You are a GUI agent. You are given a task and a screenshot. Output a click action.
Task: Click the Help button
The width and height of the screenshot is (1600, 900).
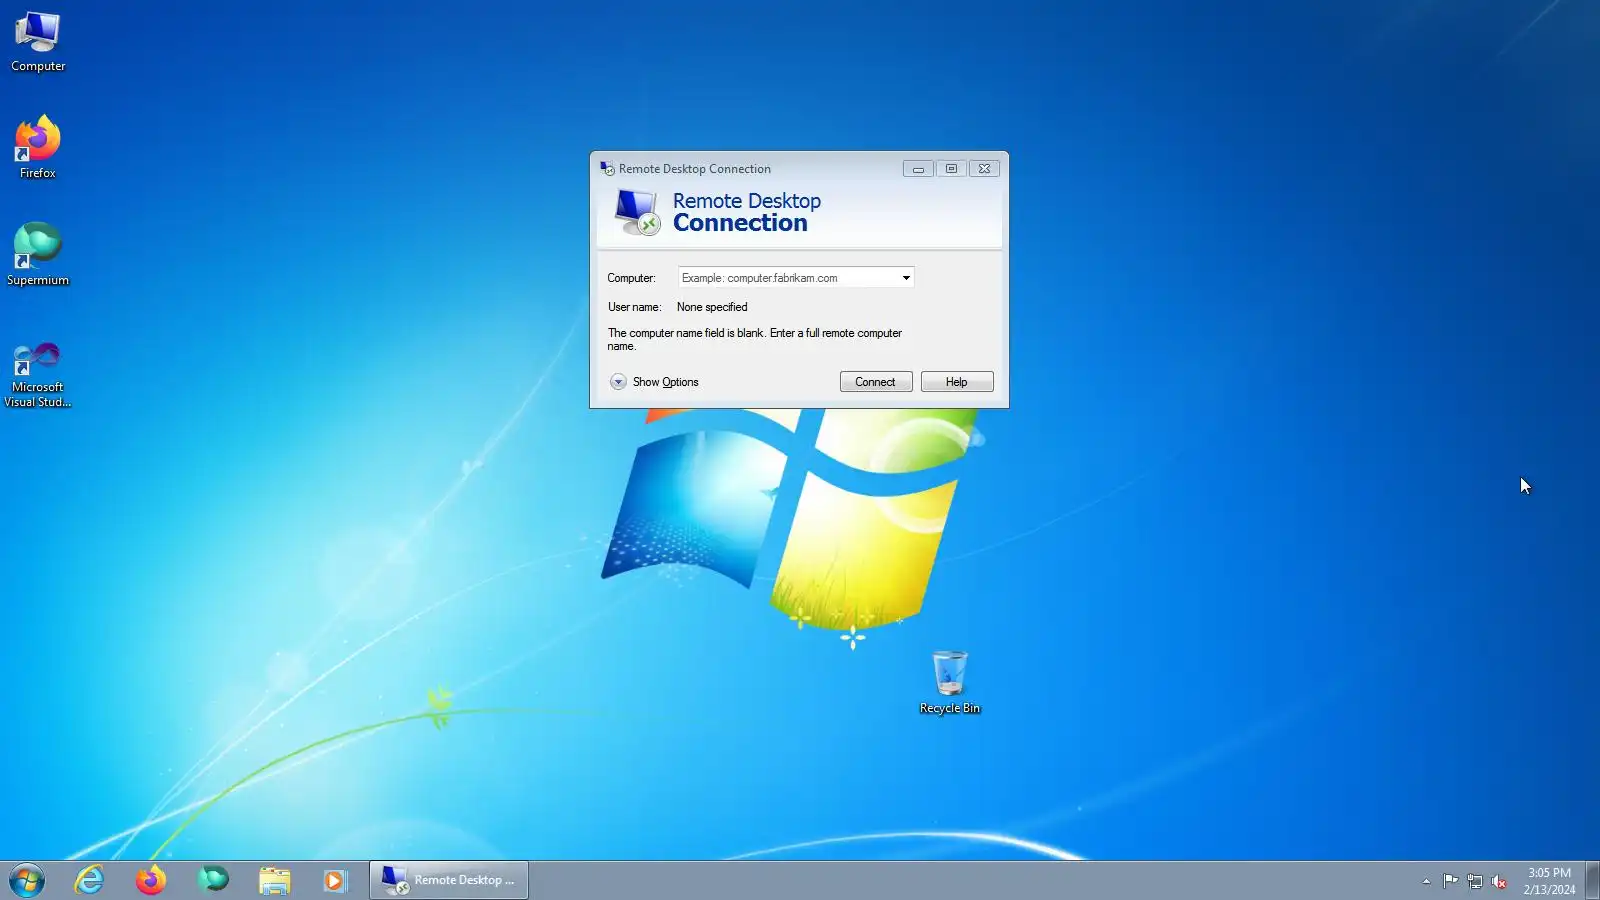coord(957,382)
